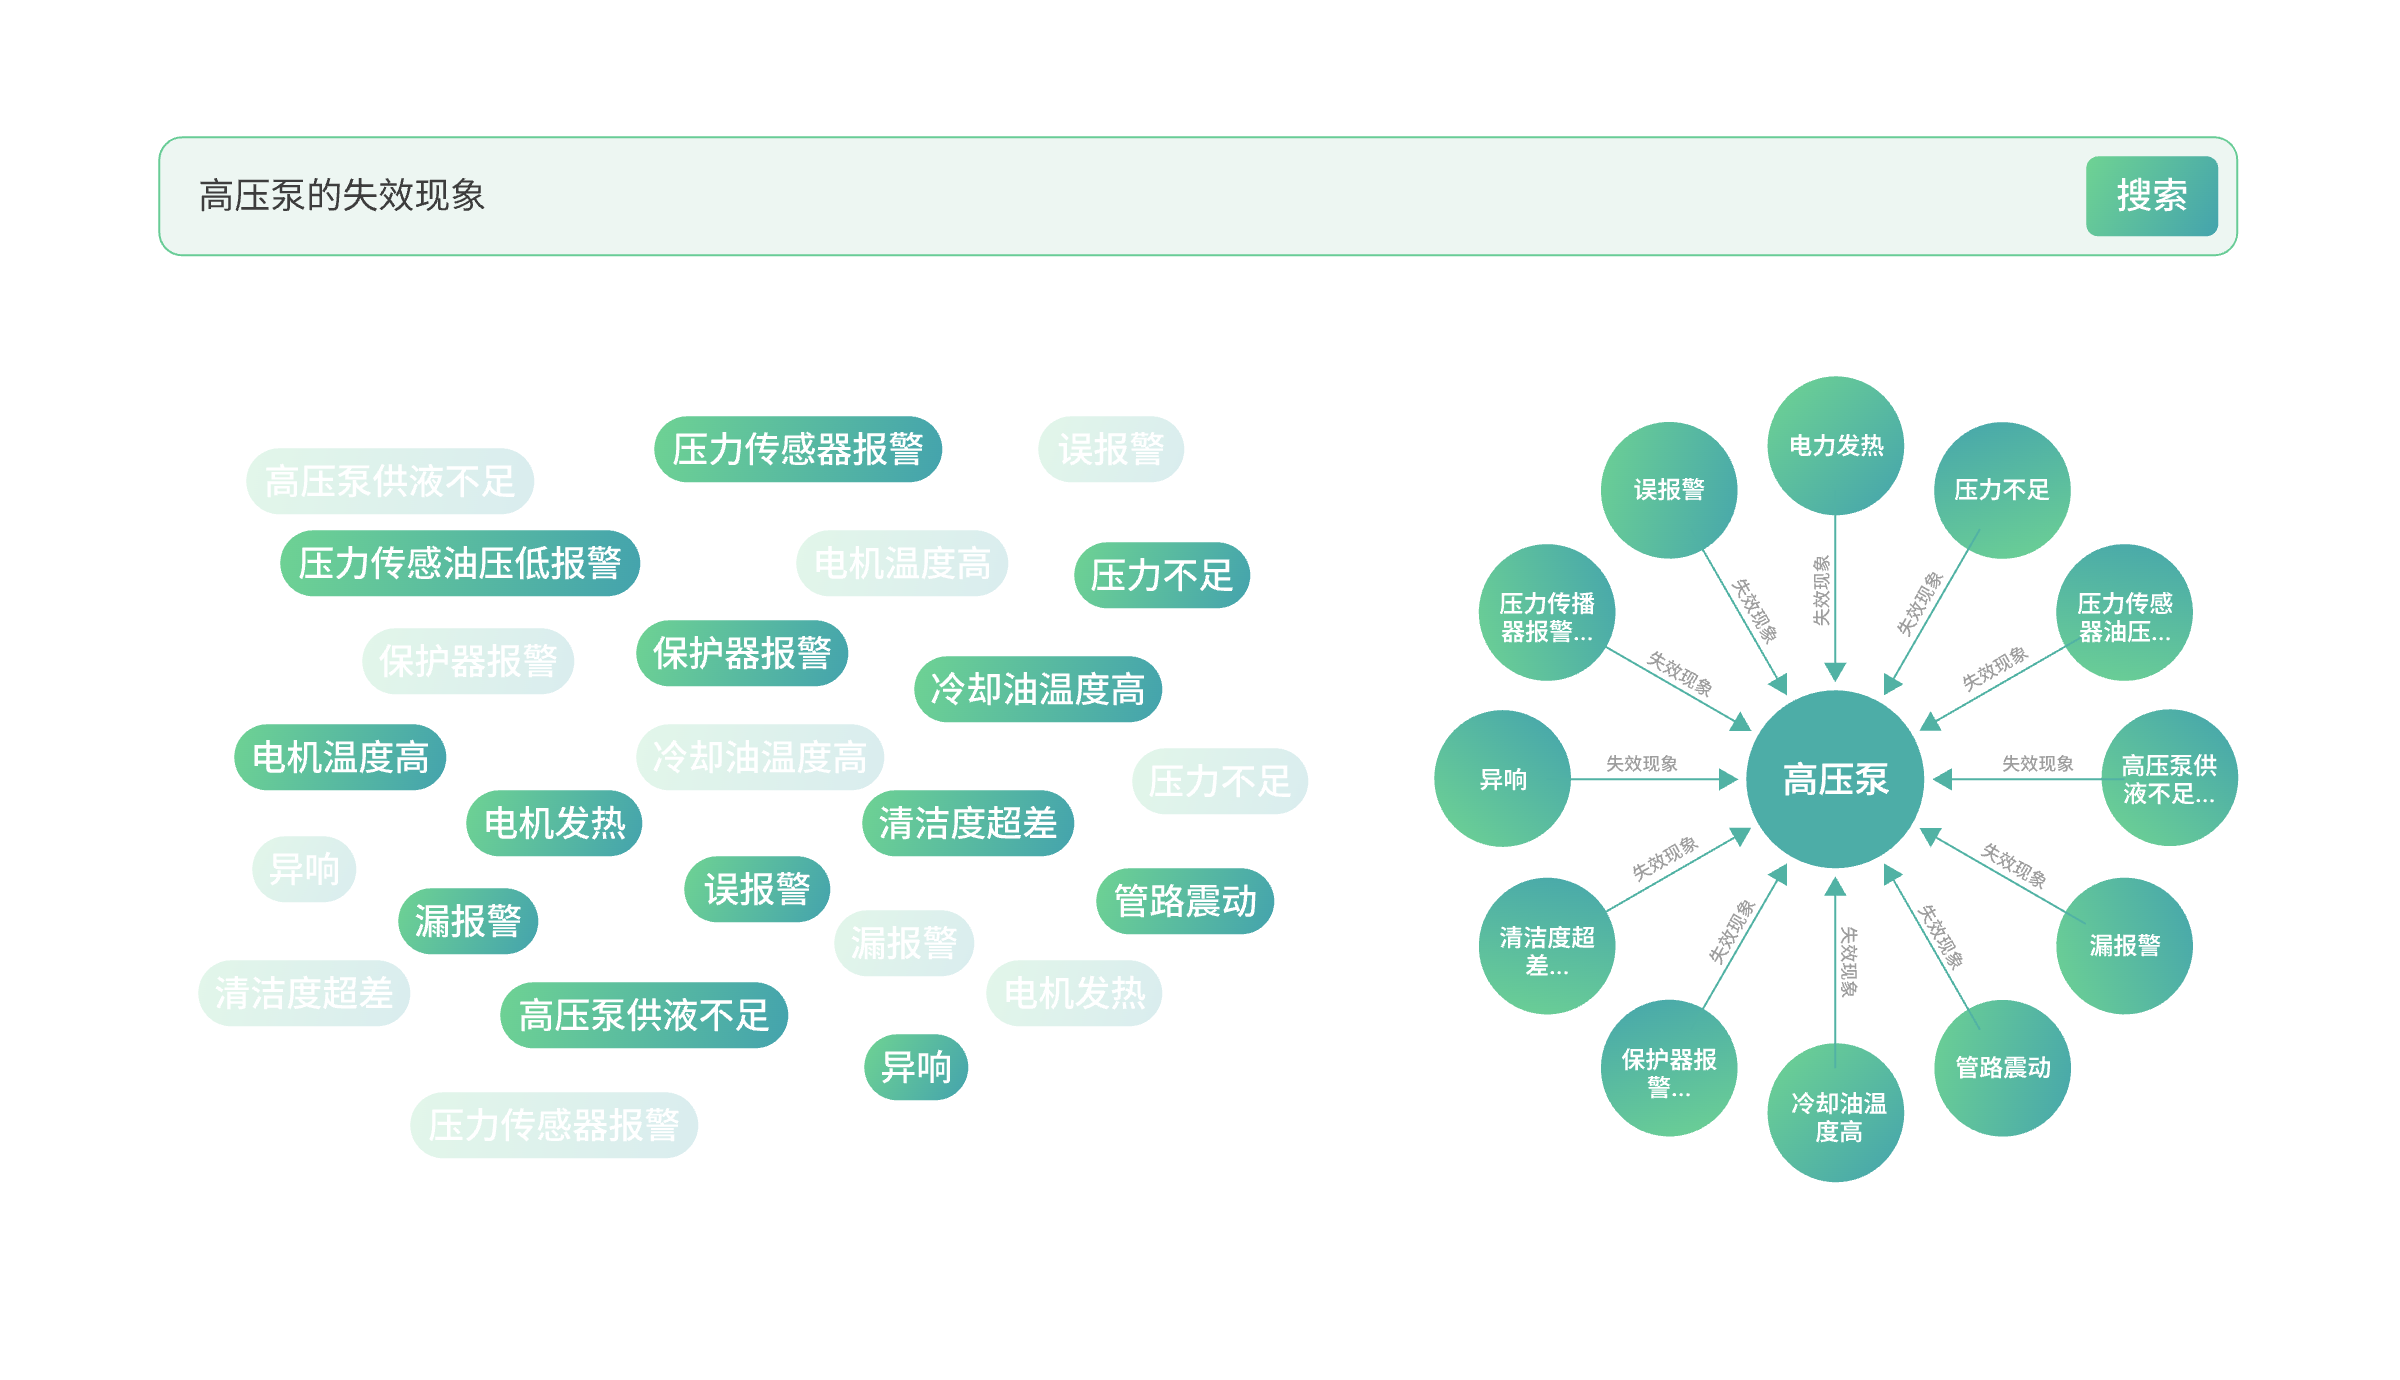
Task: Focus the search field containing 高压泵的失效现象
Action: (1120, 196)
